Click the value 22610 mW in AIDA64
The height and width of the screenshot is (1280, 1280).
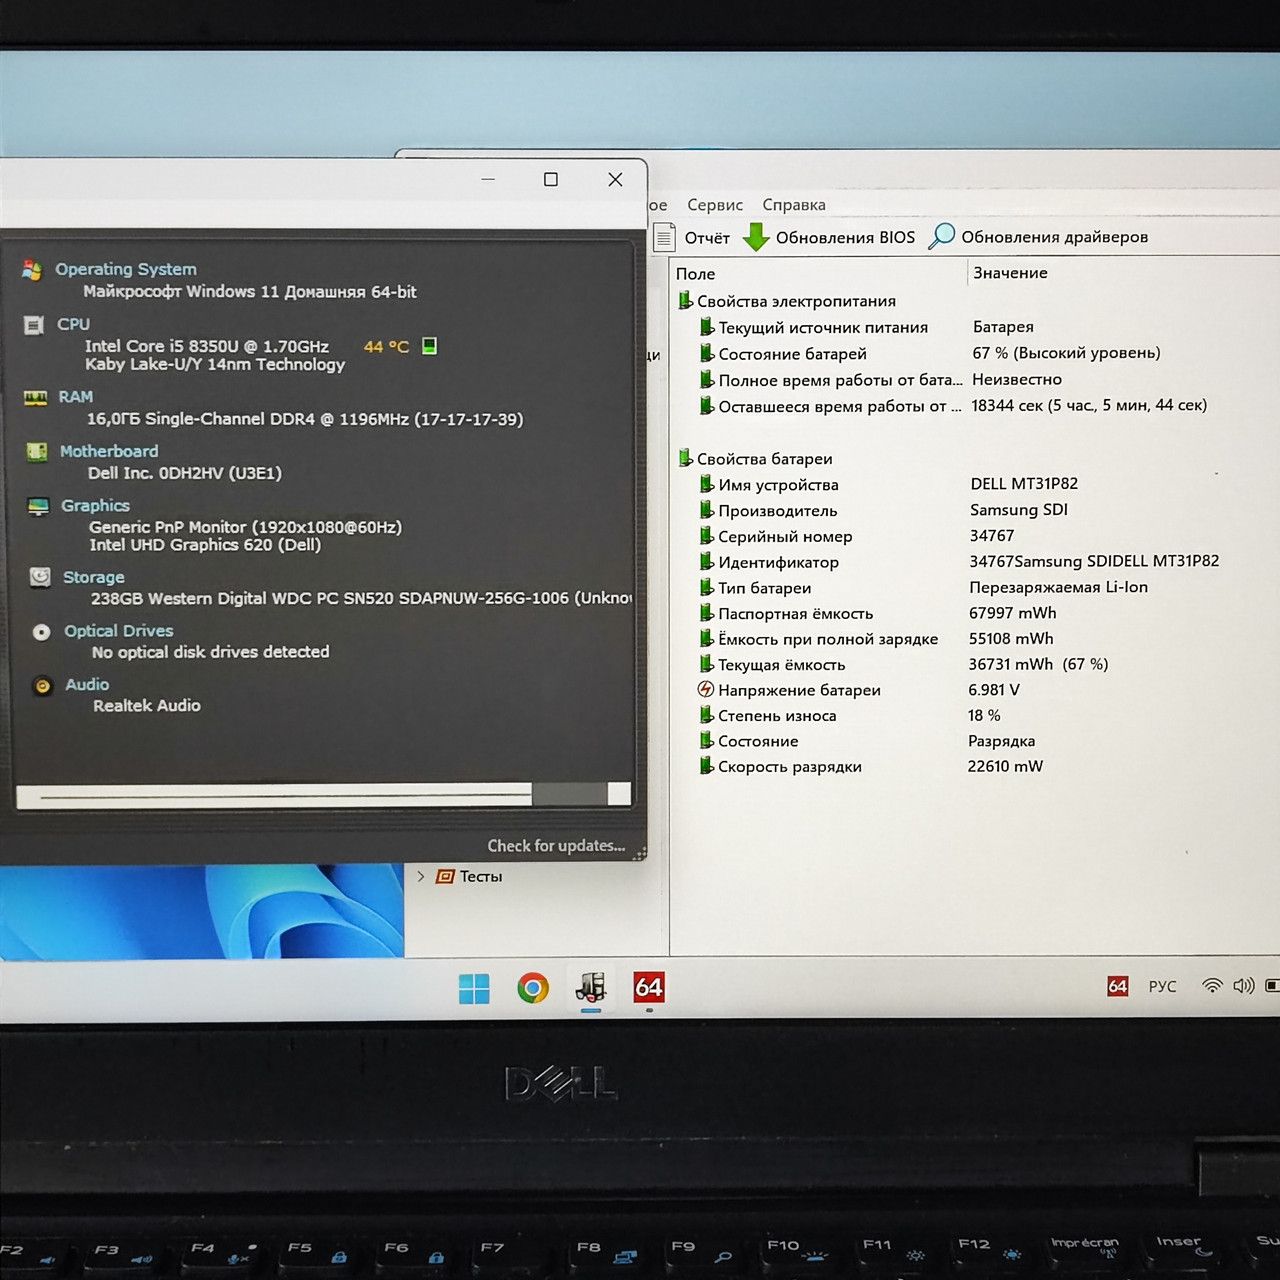click(x=1005, y=766)
